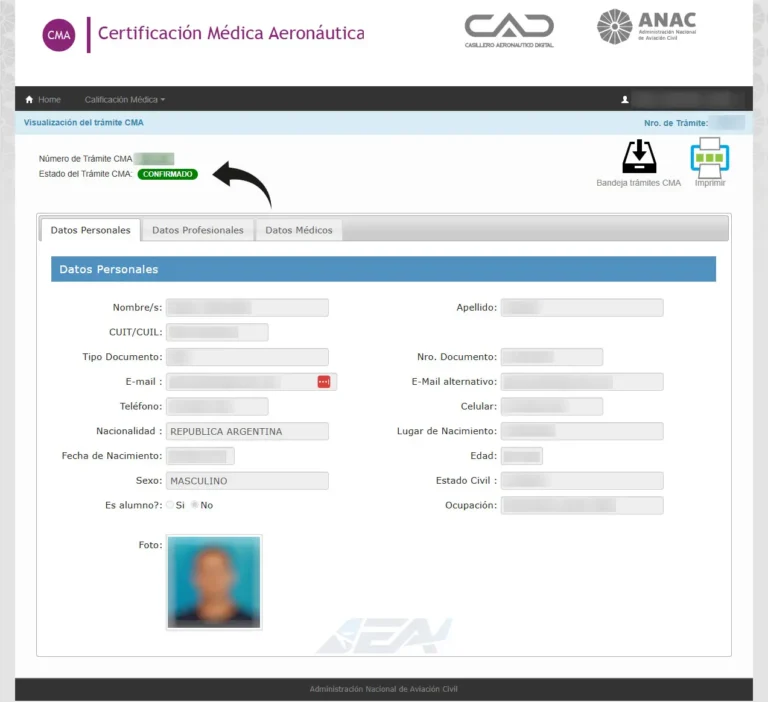Switch to the Datos Personales tab
The height and width of the screenshot is (702, 768).
coord(91,230)
